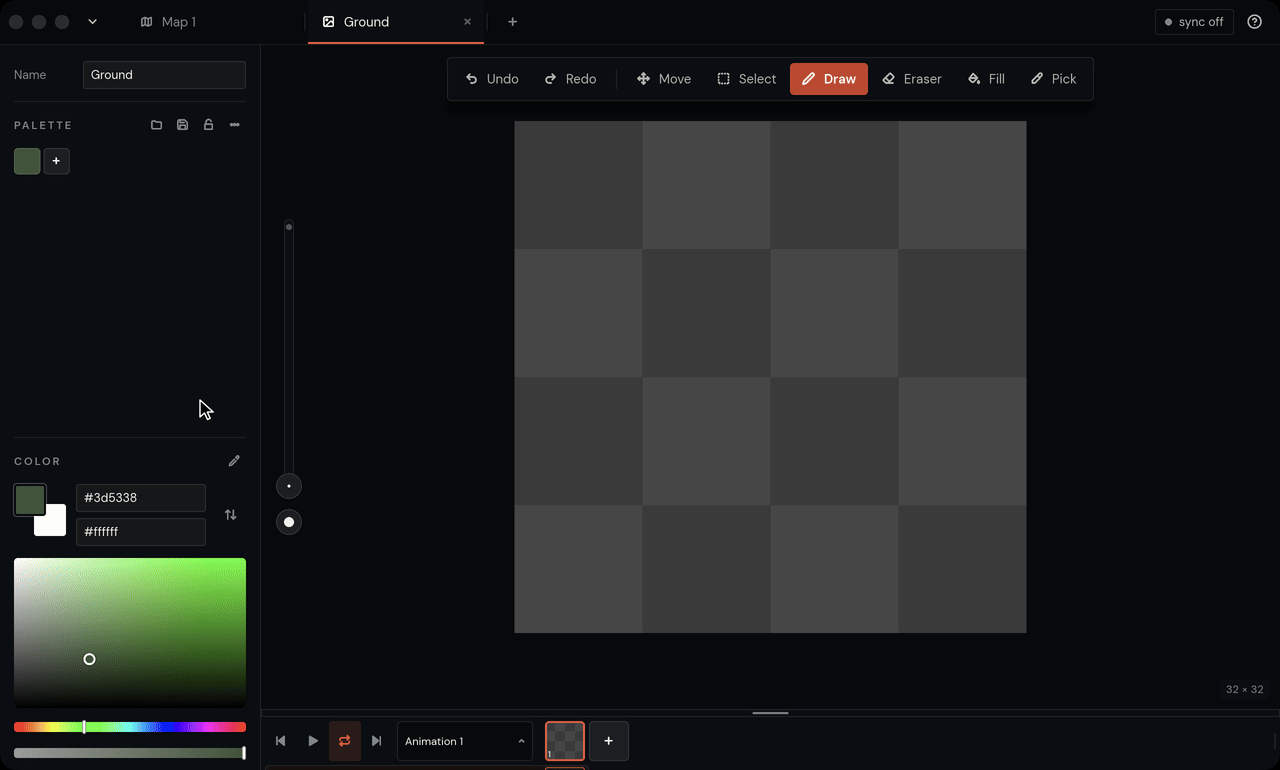Click the color edit pencil icon
The image size is (1280, 770).
pyautogui.click(x=234, y=461)
